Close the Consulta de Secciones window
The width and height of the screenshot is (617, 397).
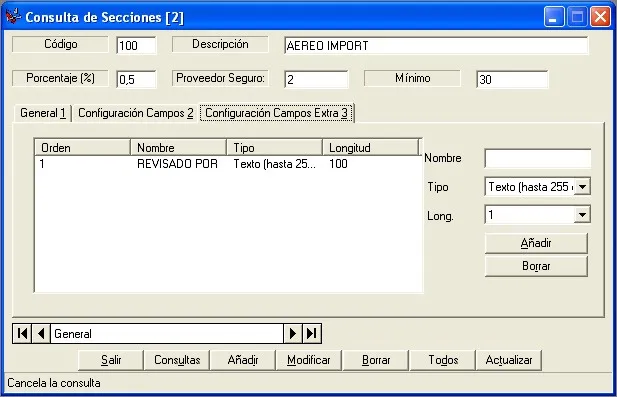(x=600, y=17)
